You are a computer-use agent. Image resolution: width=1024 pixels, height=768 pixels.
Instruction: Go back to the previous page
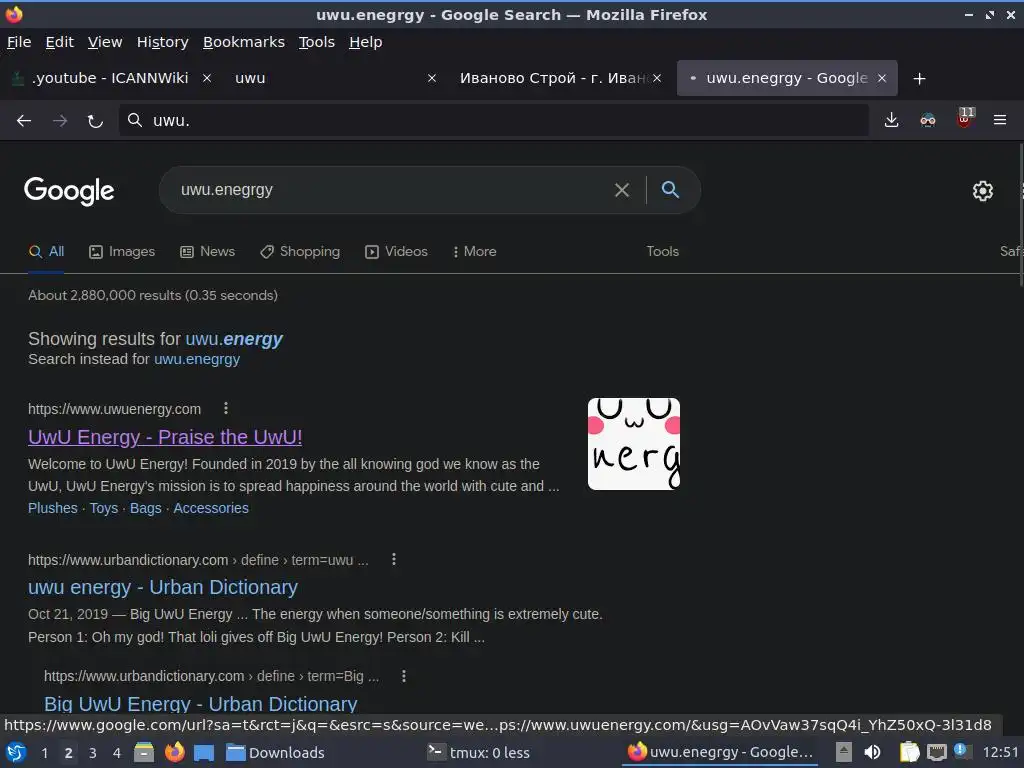coord(24,121)
